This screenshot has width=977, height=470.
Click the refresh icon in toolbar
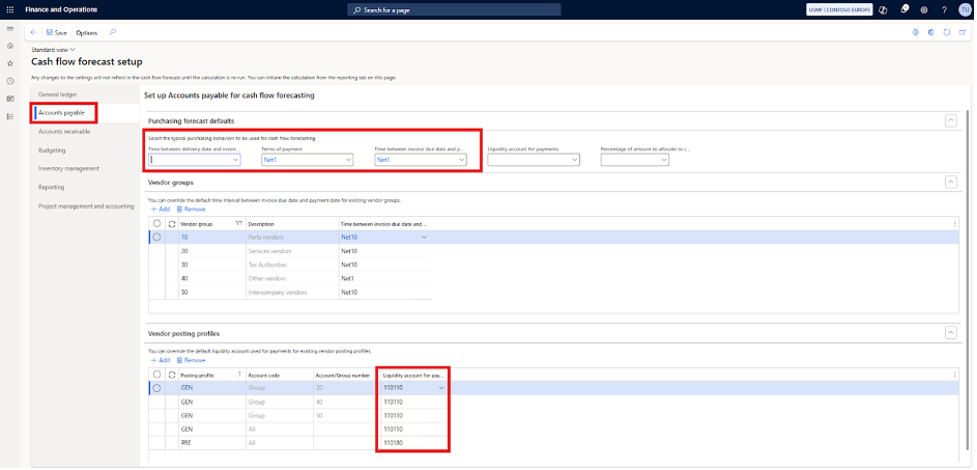tap(946, 32)
